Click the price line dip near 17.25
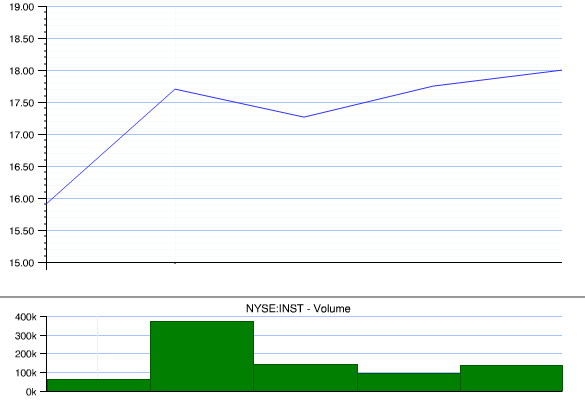585x401 pixels. click(x=304, y=117)
